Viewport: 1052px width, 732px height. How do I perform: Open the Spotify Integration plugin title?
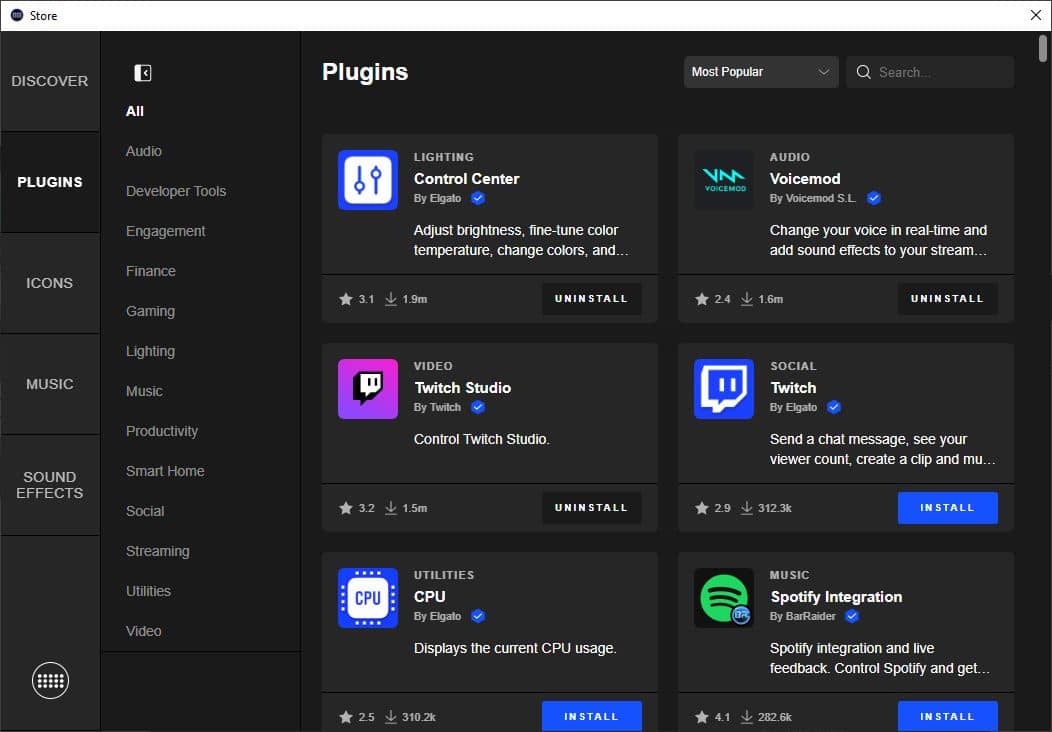(836, 597)
